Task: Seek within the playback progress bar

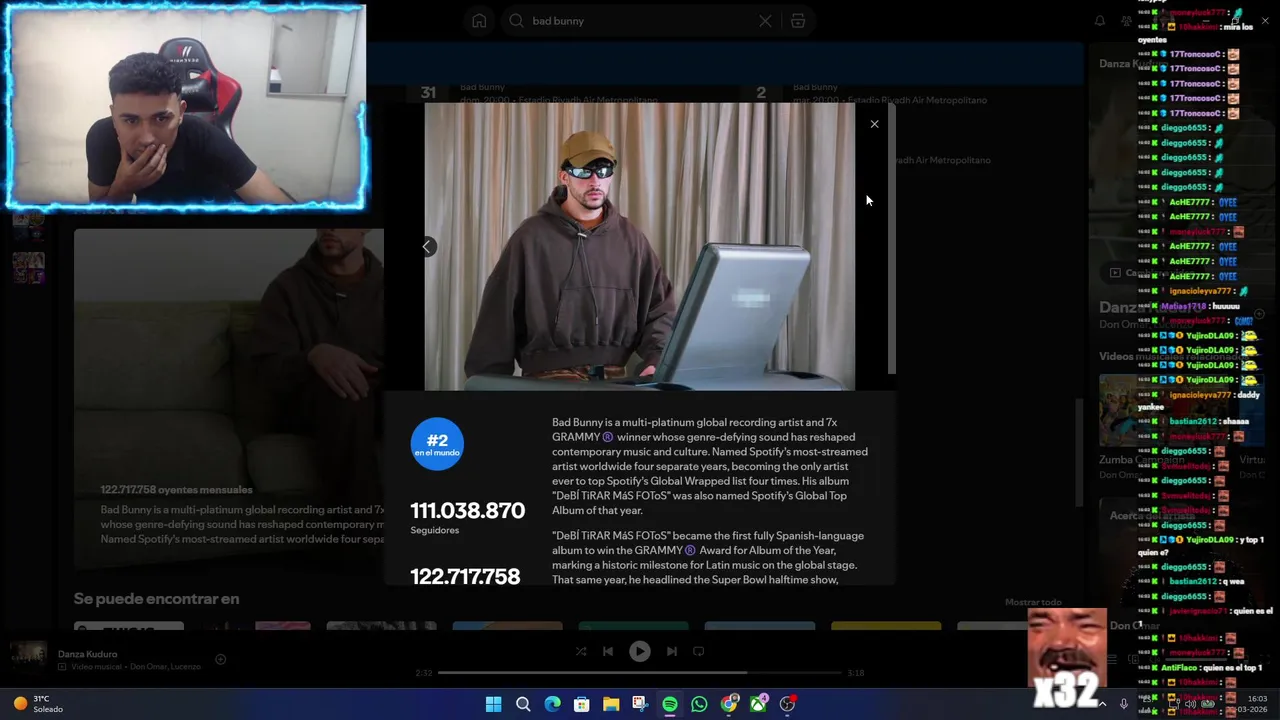Action: [640, 673]
